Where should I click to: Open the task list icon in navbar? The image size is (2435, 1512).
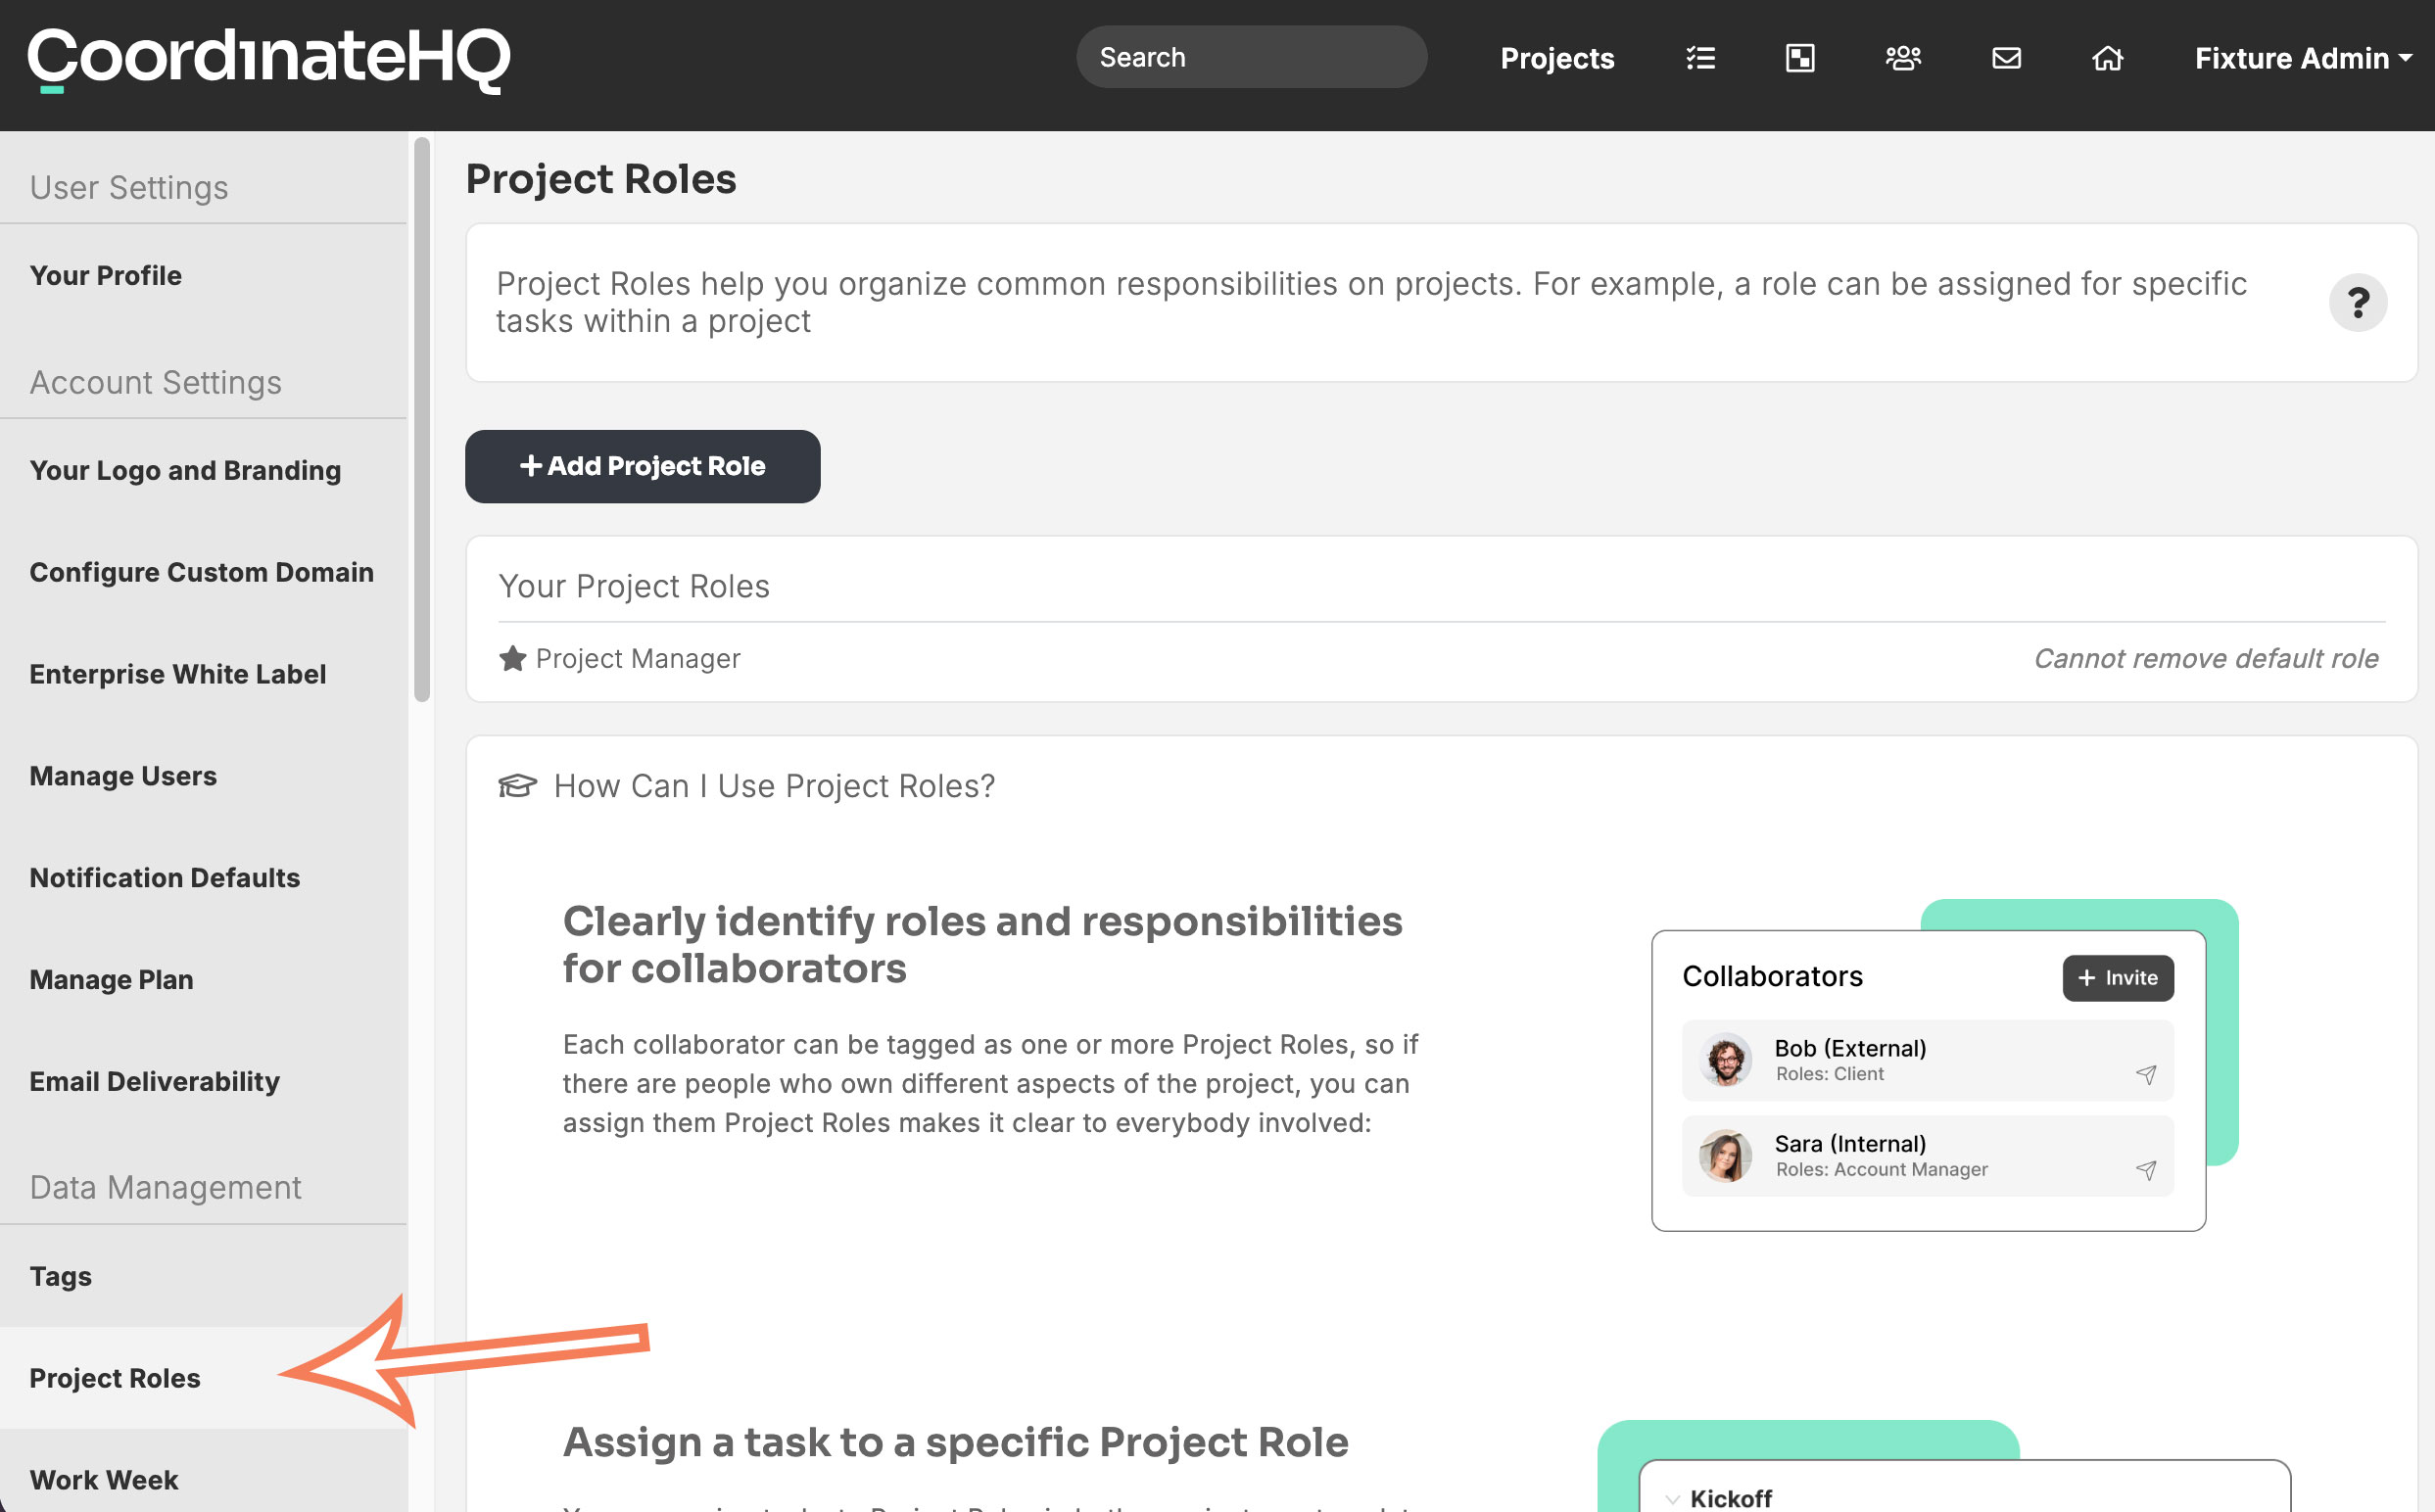[1700, 58]
